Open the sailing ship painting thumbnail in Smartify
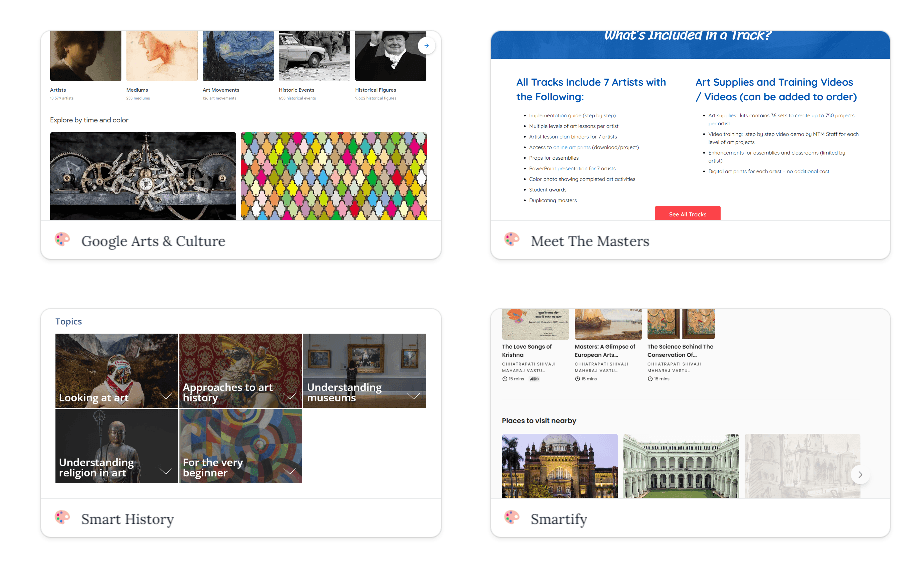 (608, 324)
